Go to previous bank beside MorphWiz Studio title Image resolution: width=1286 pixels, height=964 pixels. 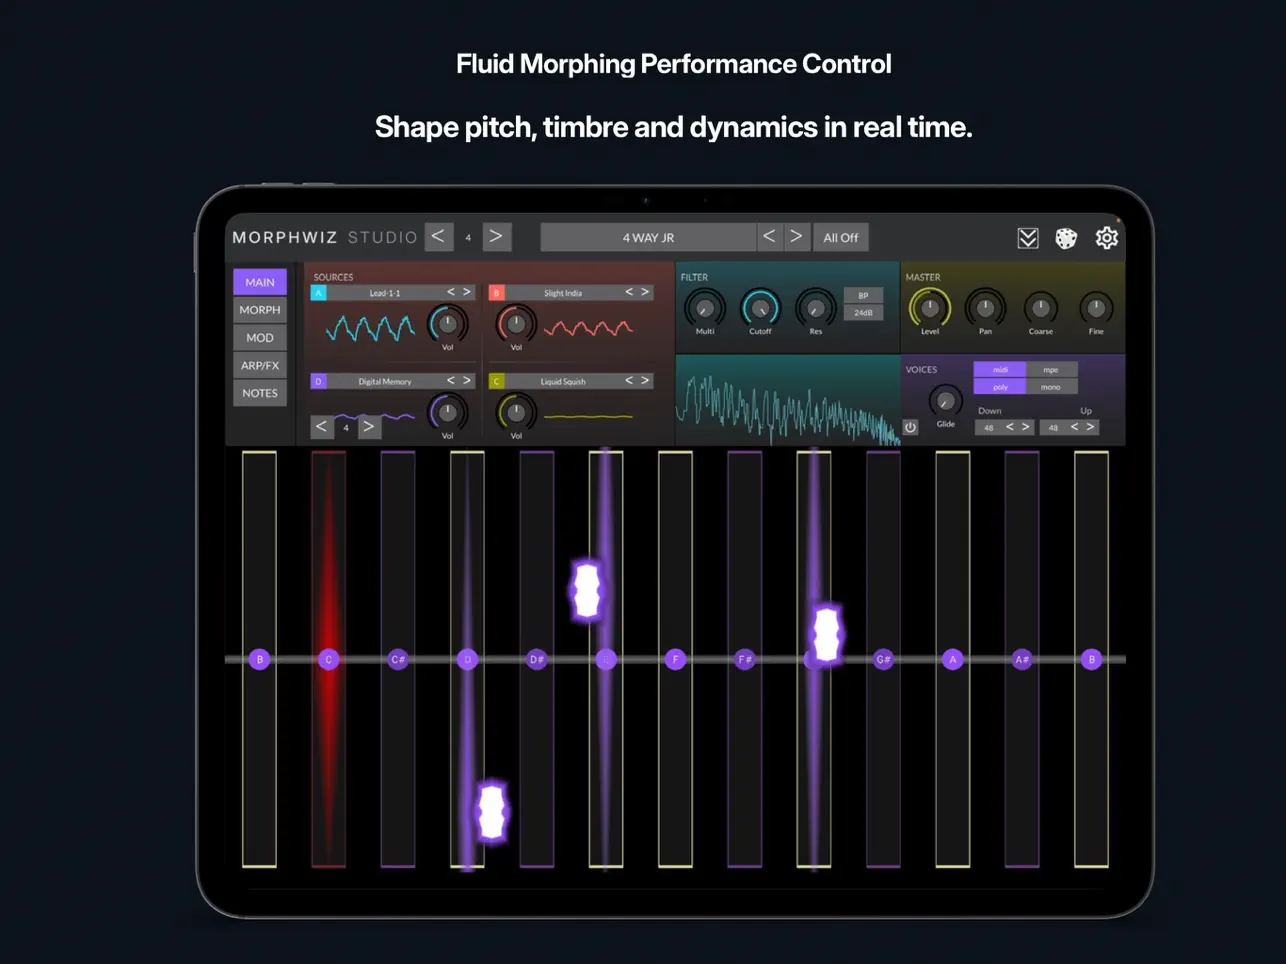click(438, 237)
